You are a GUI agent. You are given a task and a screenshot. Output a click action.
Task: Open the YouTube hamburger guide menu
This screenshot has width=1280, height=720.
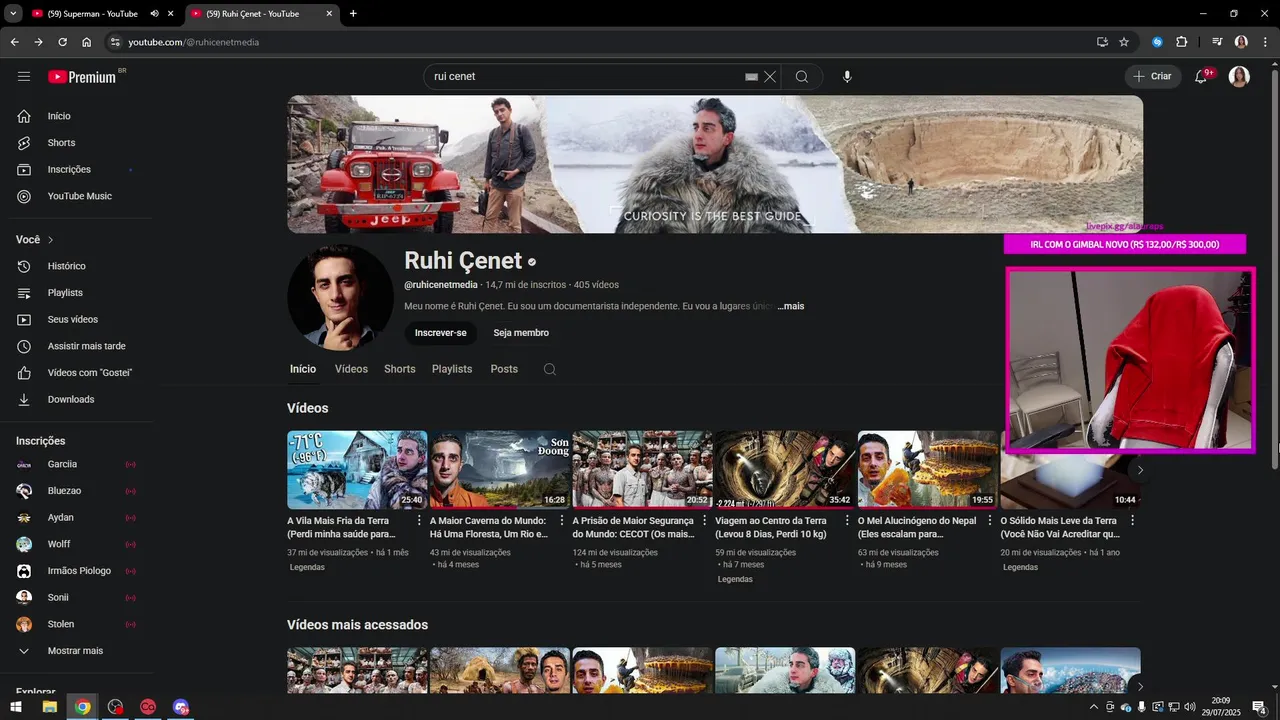[24, 76]
